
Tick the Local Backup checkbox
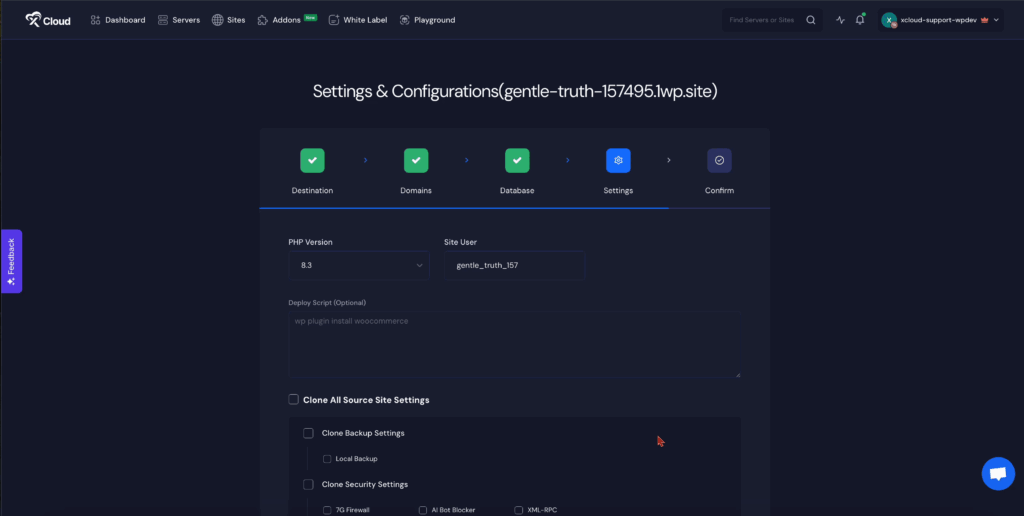pyautogui.click(x=327, y=459)
